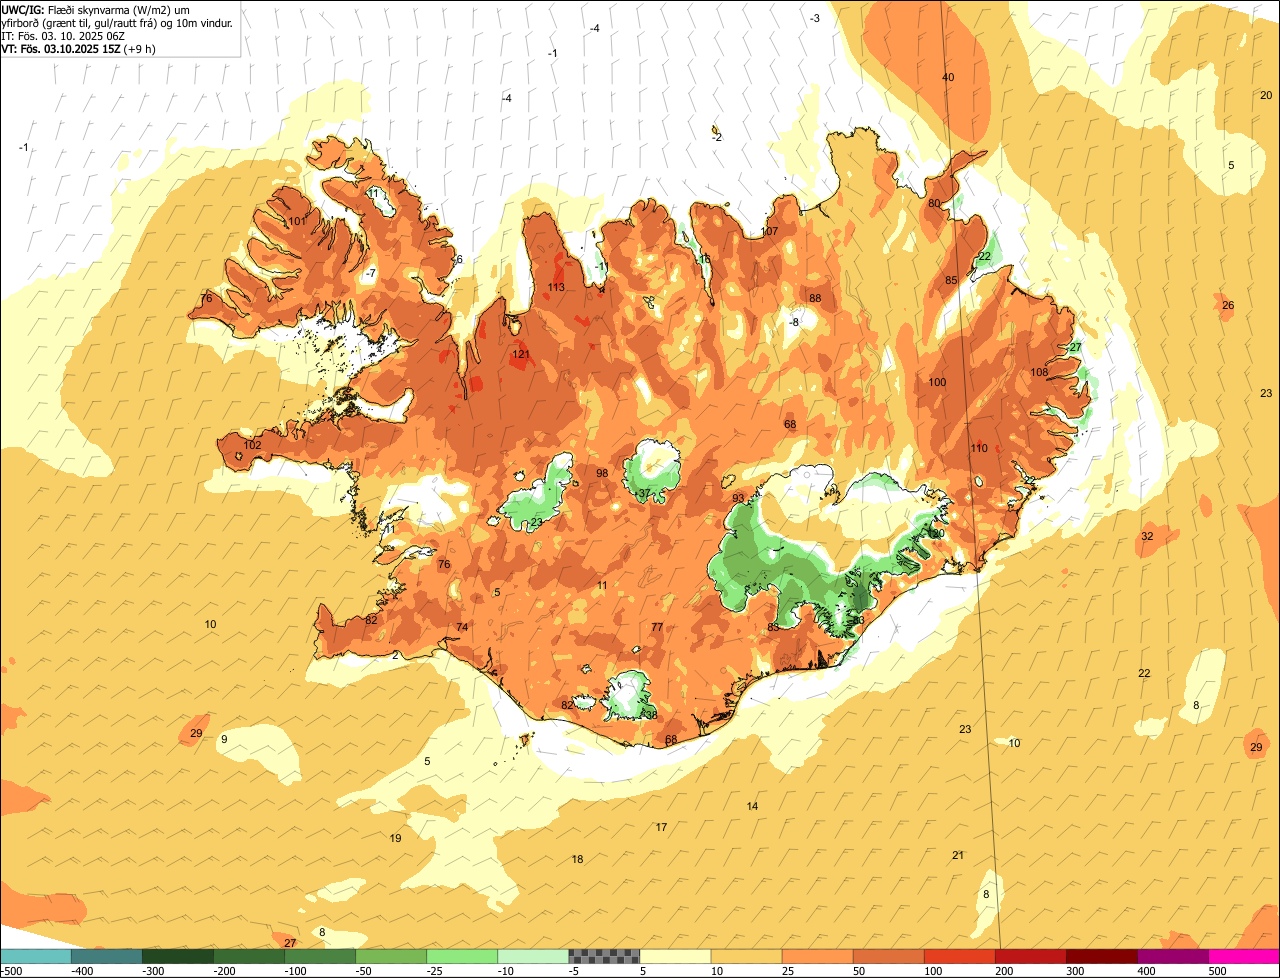Click the "VT: Fös. 03.10.2025 15Z (+9 h)" line
The width and height of the screenshot is (1280, 978).
click(78, 48)
